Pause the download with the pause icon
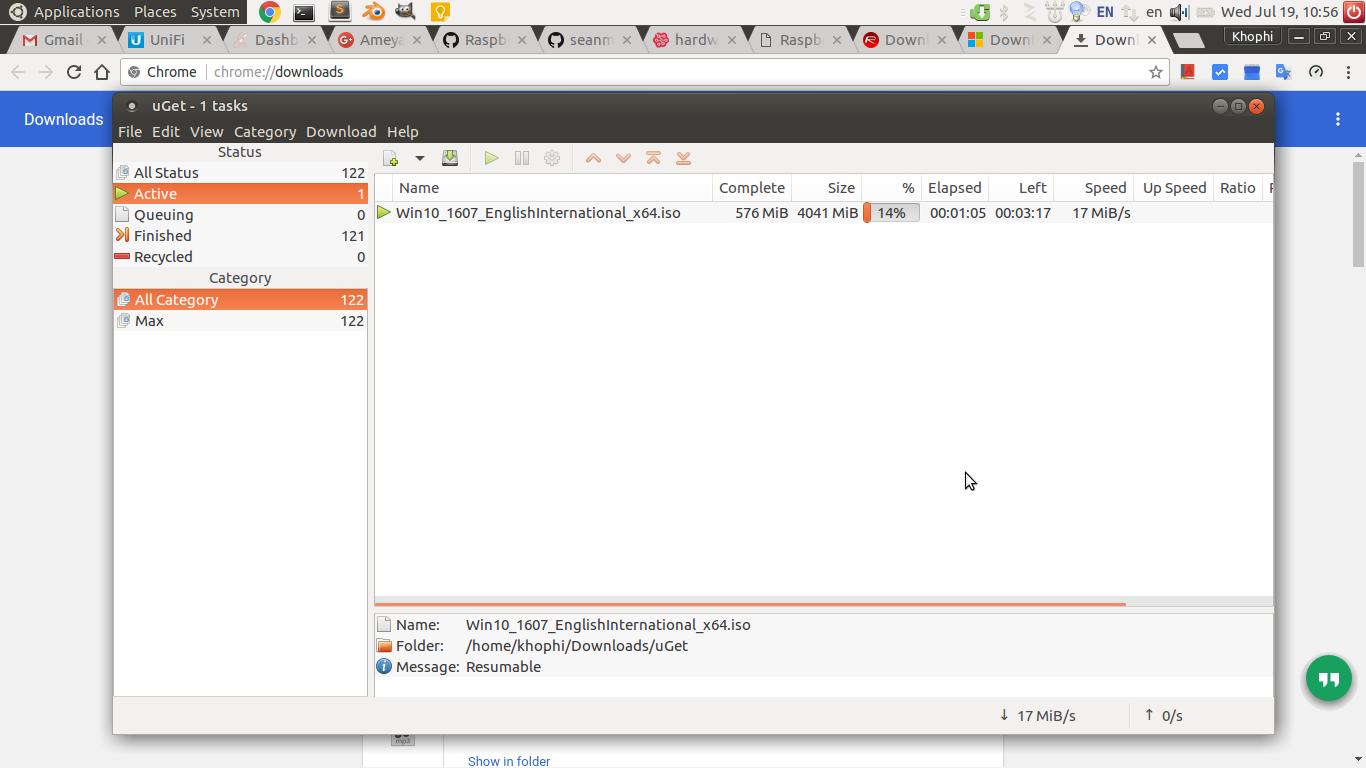 521,158
